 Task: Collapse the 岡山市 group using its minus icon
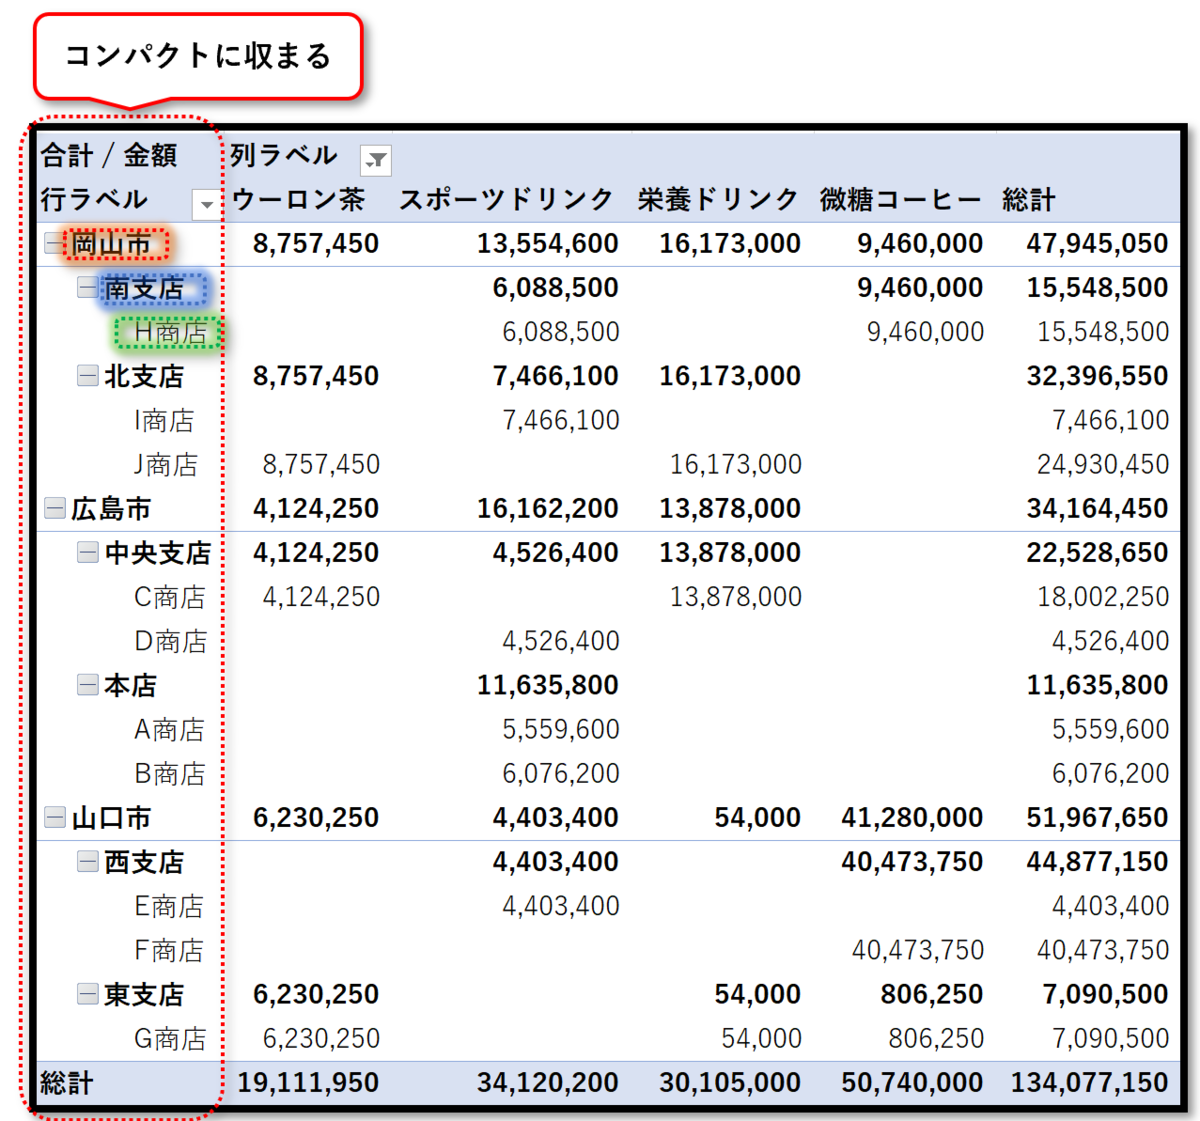tap(53, 242)
